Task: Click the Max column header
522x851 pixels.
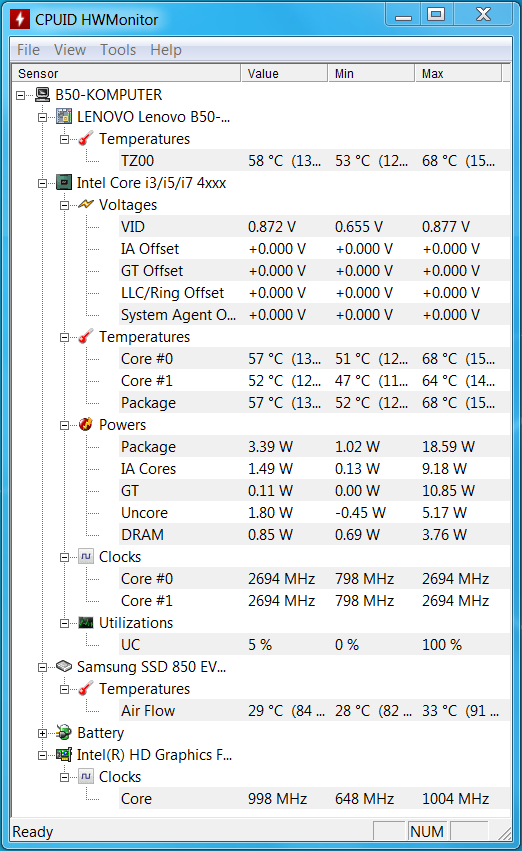Action: point(458,73)
